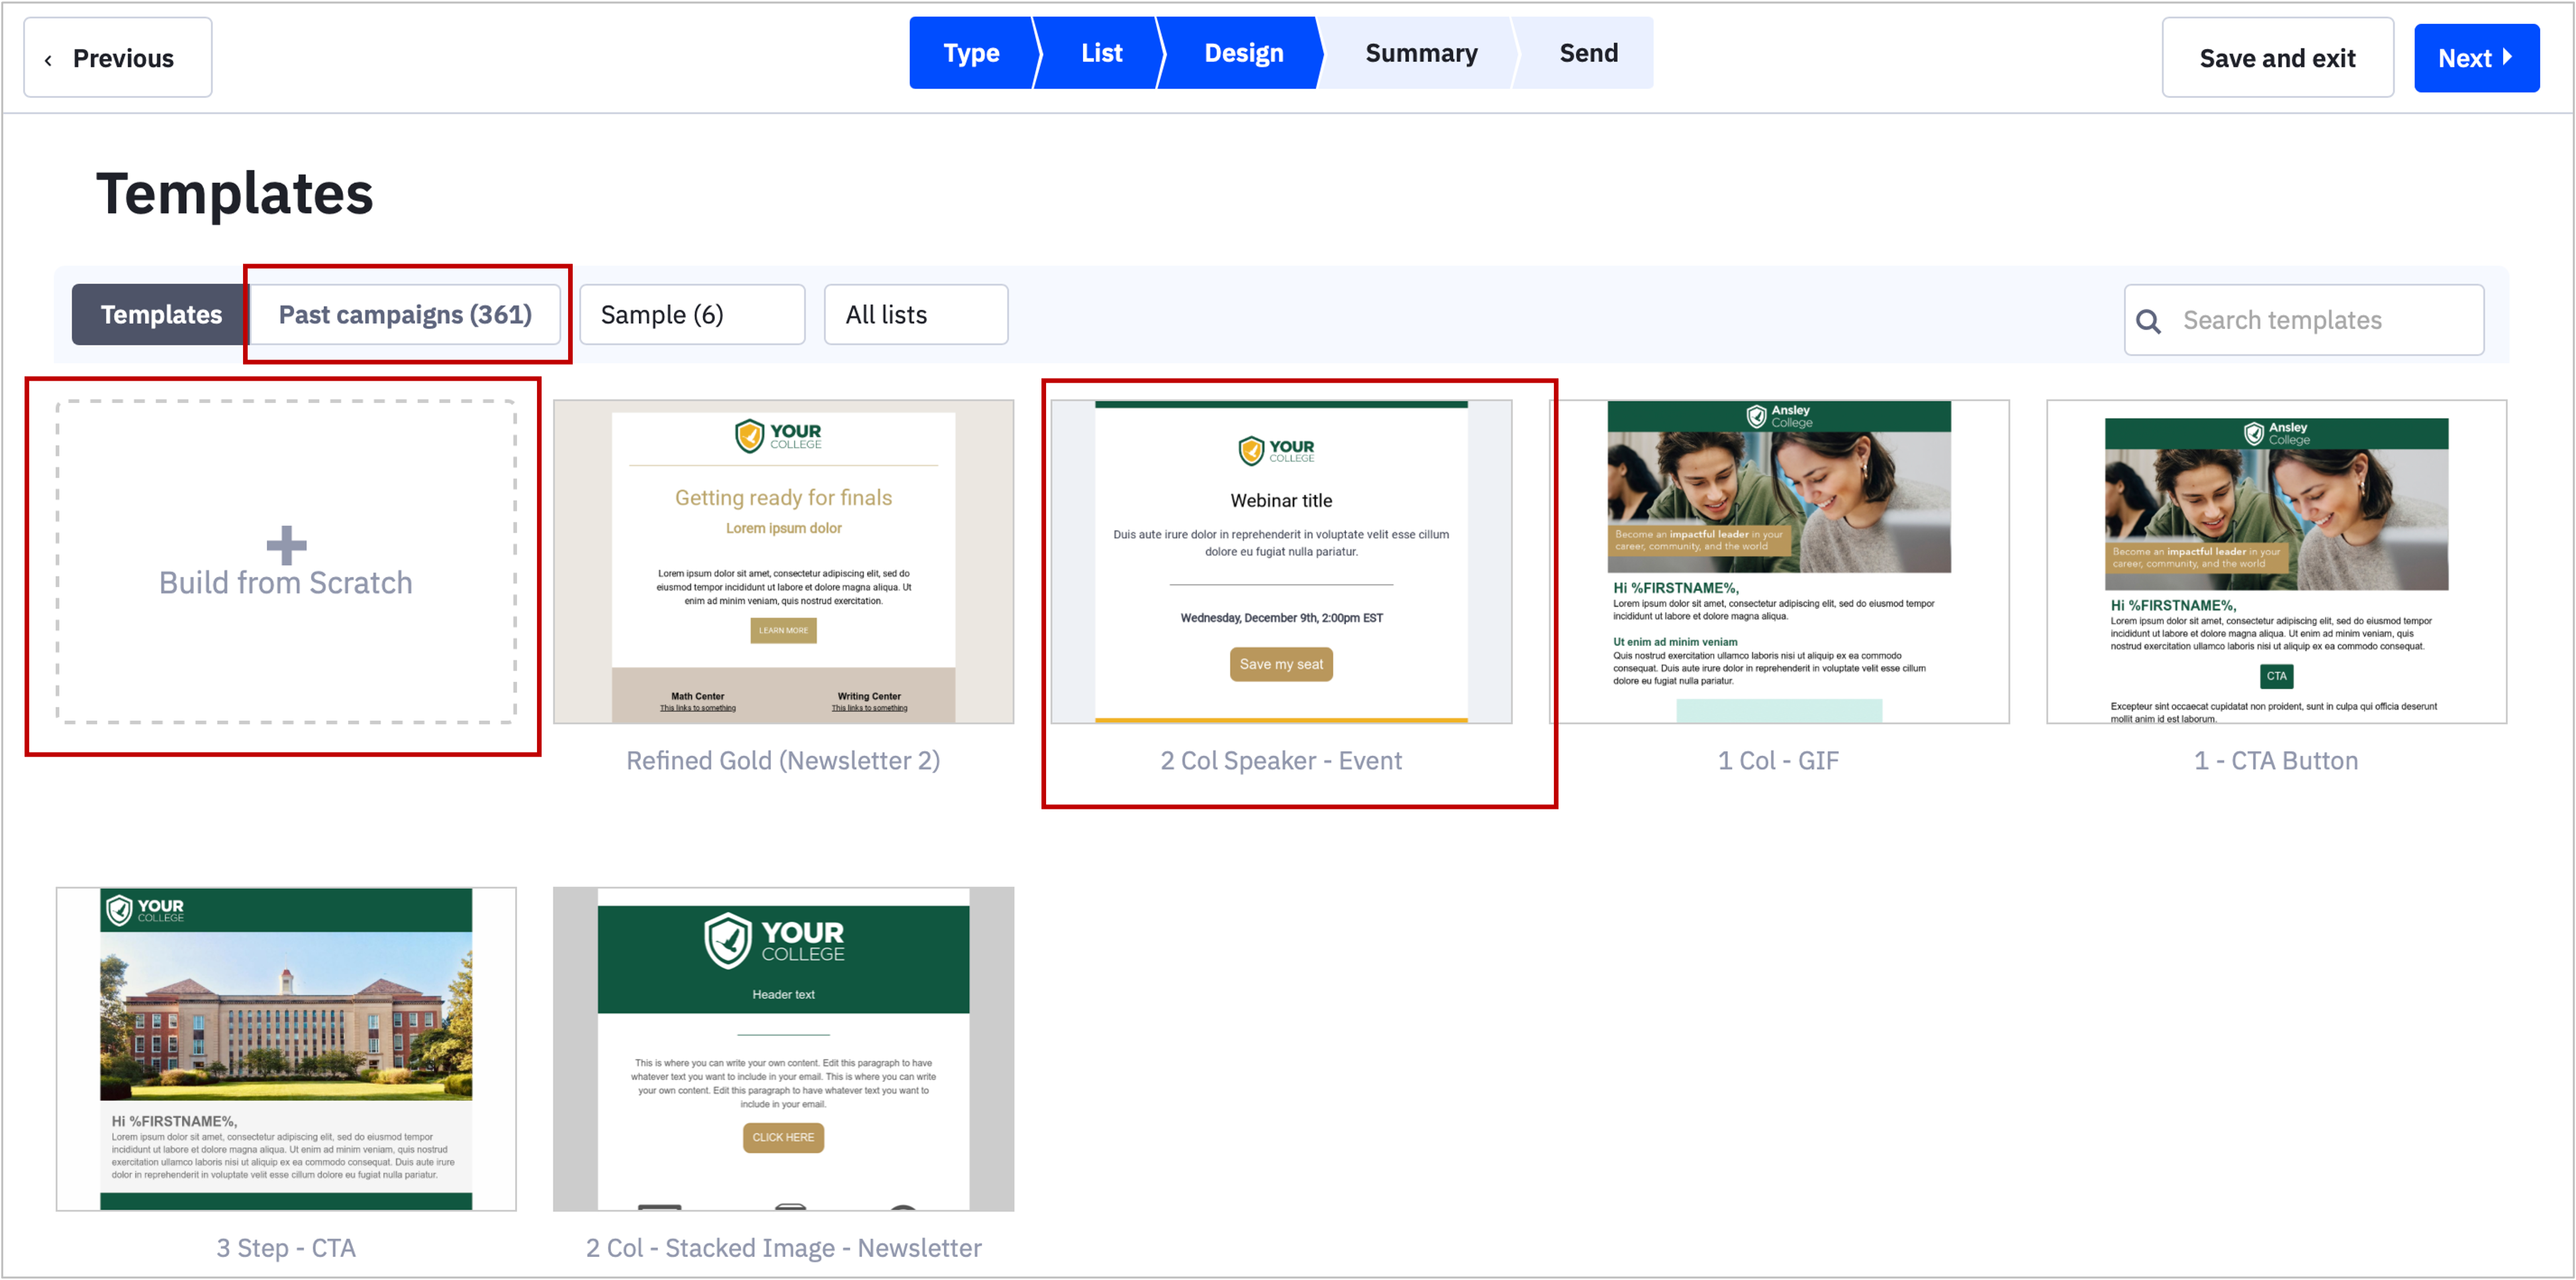Screen dimensions: 2576x1280
Task: Click the "3 Step - CTA" label
Action: pos(286,1248)
